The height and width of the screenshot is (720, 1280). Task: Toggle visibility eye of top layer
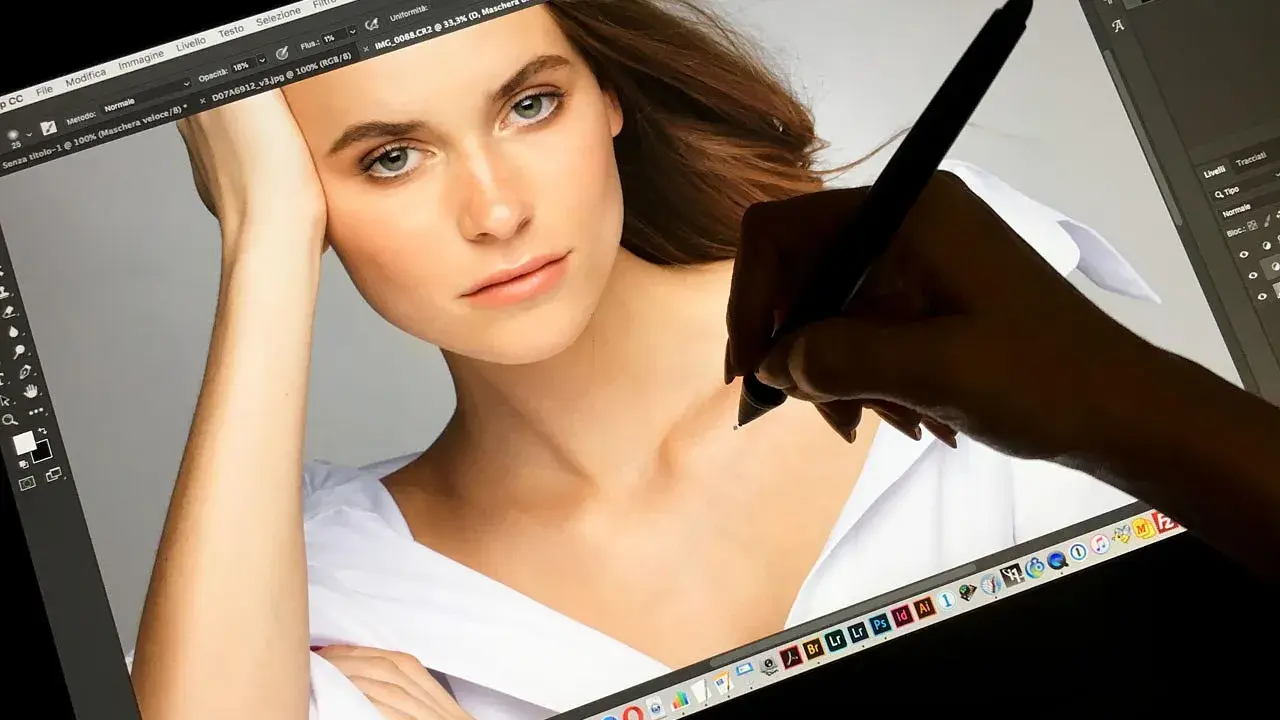[1244, 254]
